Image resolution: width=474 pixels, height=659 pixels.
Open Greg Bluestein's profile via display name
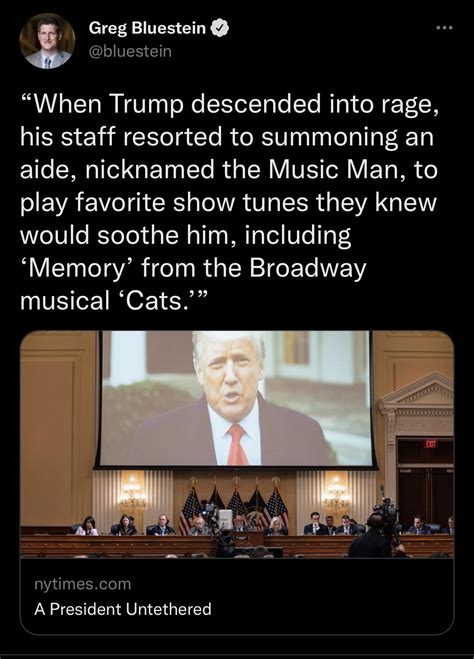pos(147,28)
